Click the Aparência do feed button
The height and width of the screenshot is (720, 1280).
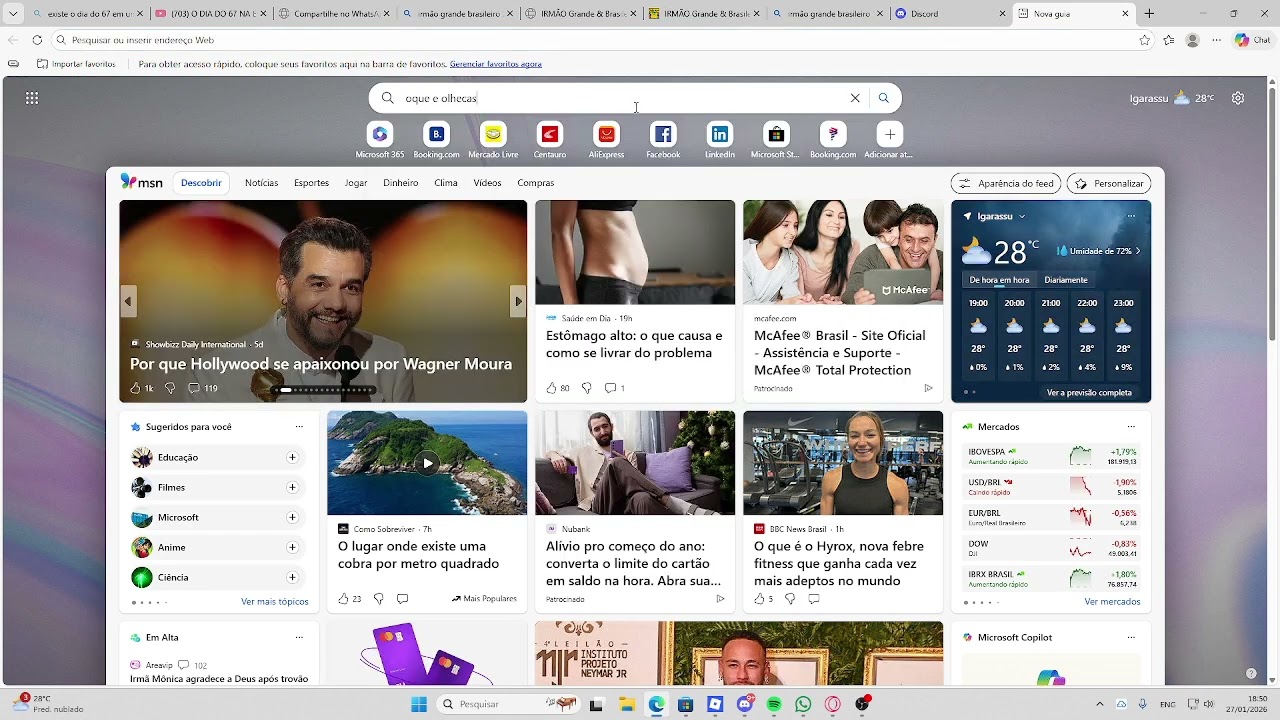[x=1006, y=184]
